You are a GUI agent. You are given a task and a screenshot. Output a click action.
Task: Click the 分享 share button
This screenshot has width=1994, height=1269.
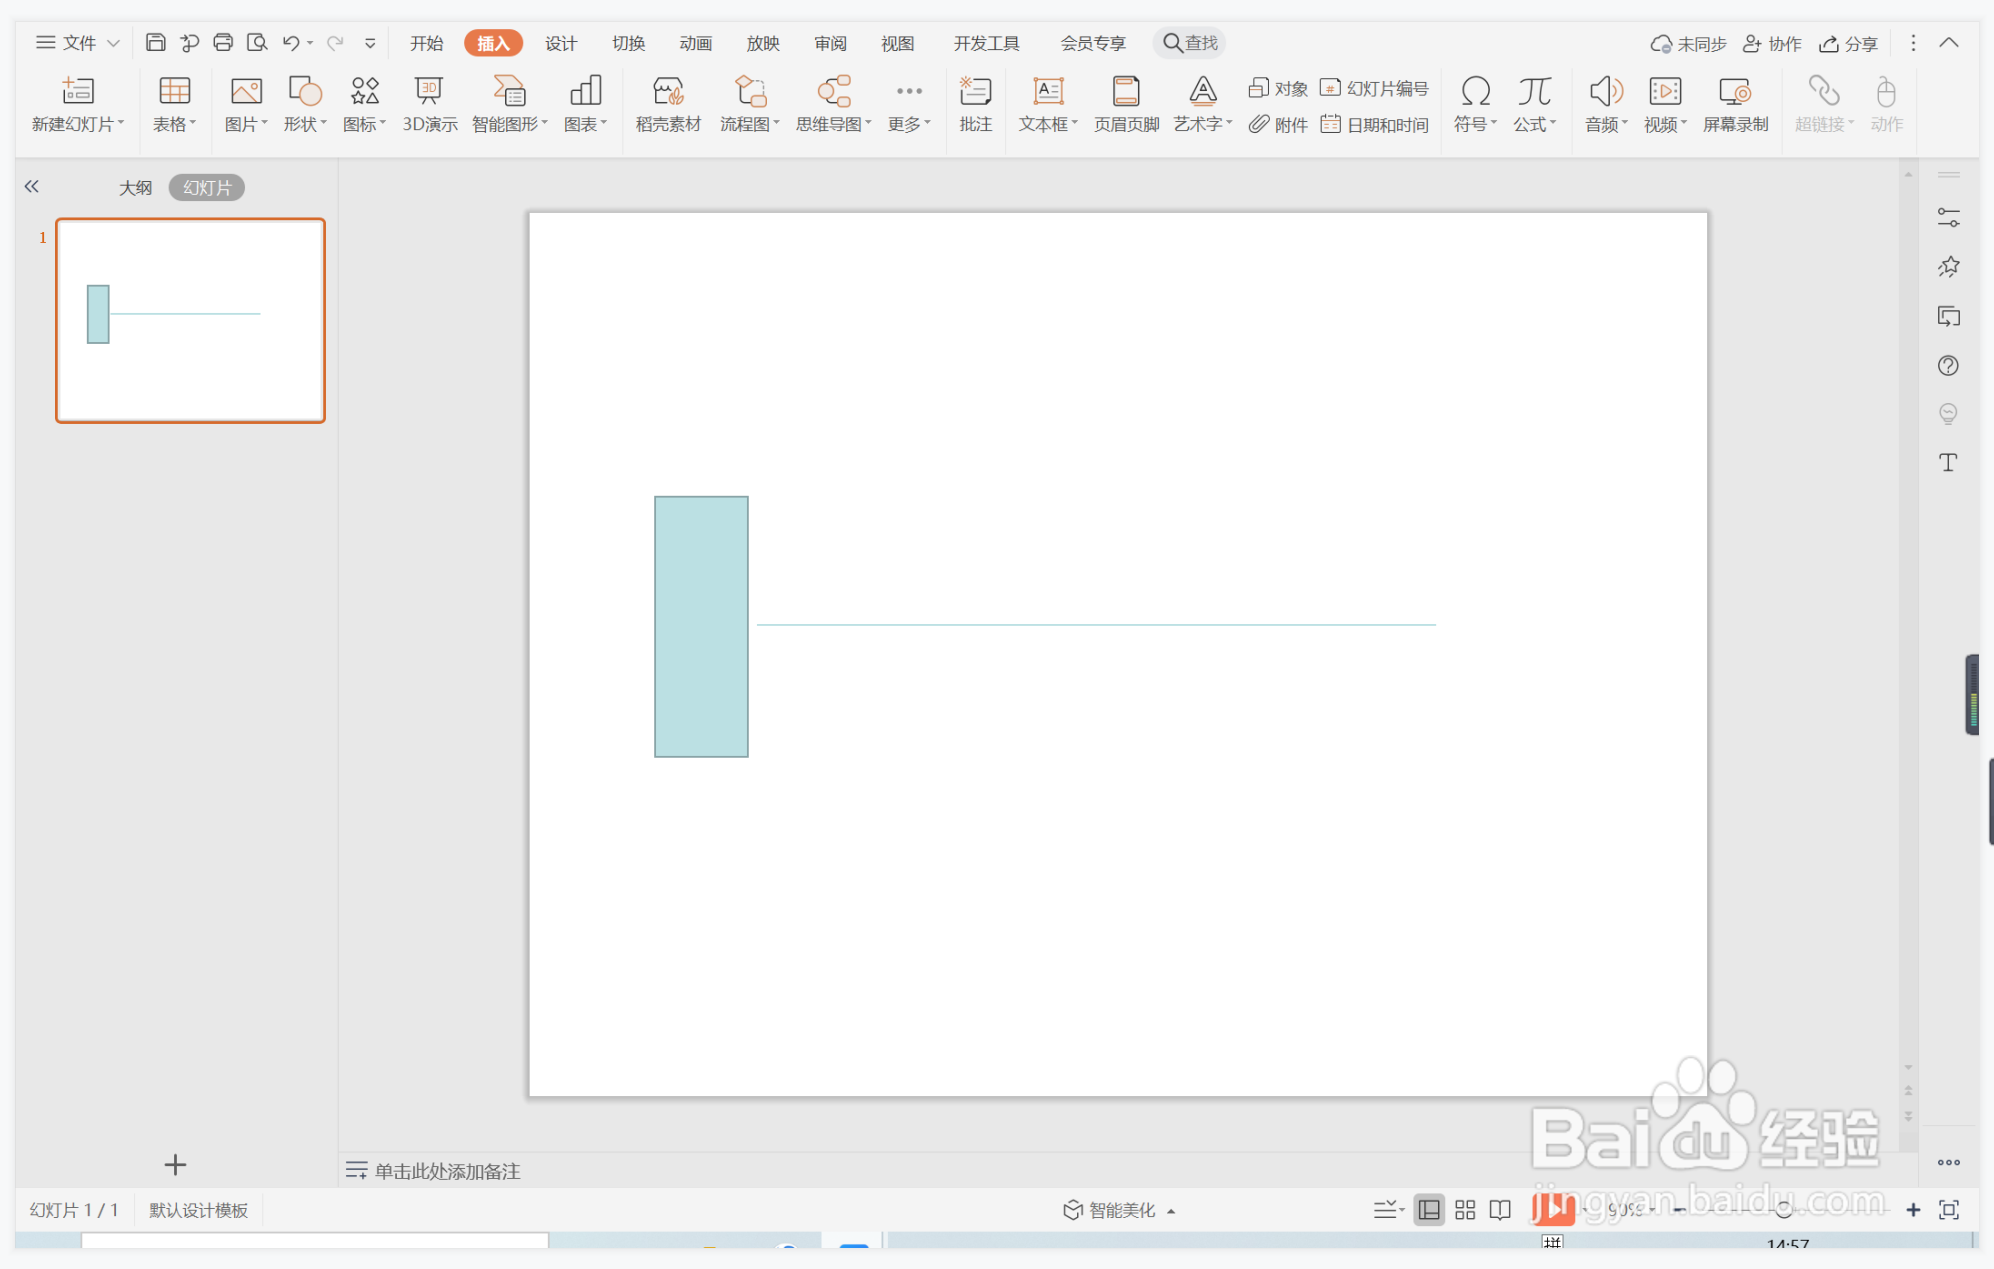pyautogui.click(x=1848, y=43)
